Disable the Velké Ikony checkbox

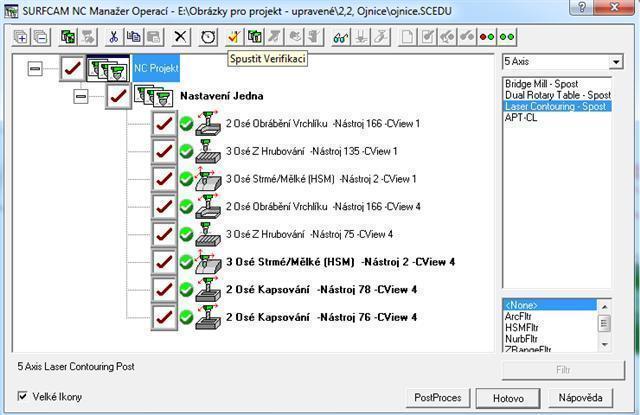point(23,396)
